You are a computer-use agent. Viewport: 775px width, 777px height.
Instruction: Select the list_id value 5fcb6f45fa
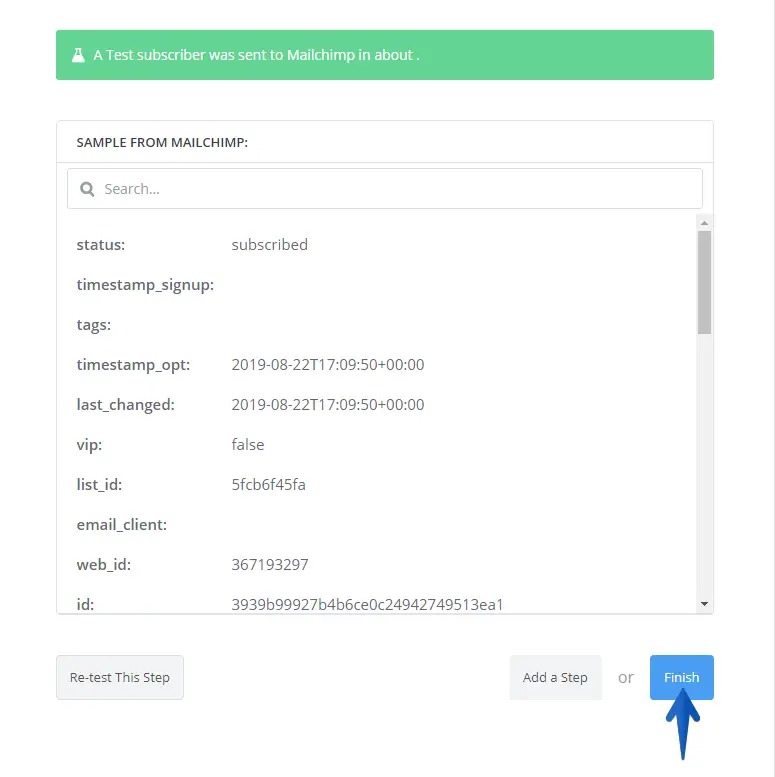(269, 484)
